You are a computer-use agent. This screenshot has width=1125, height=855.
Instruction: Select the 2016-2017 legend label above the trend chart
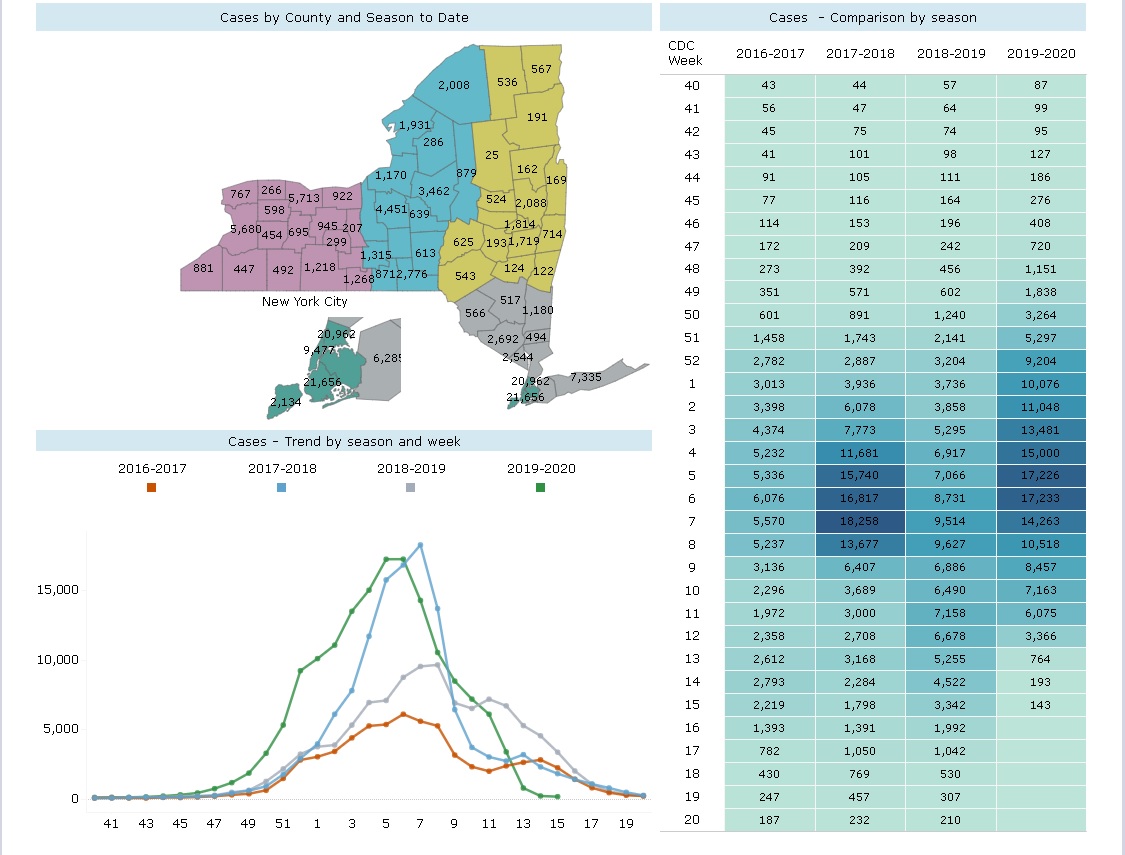pyautogui.click(x=152, y=468)
